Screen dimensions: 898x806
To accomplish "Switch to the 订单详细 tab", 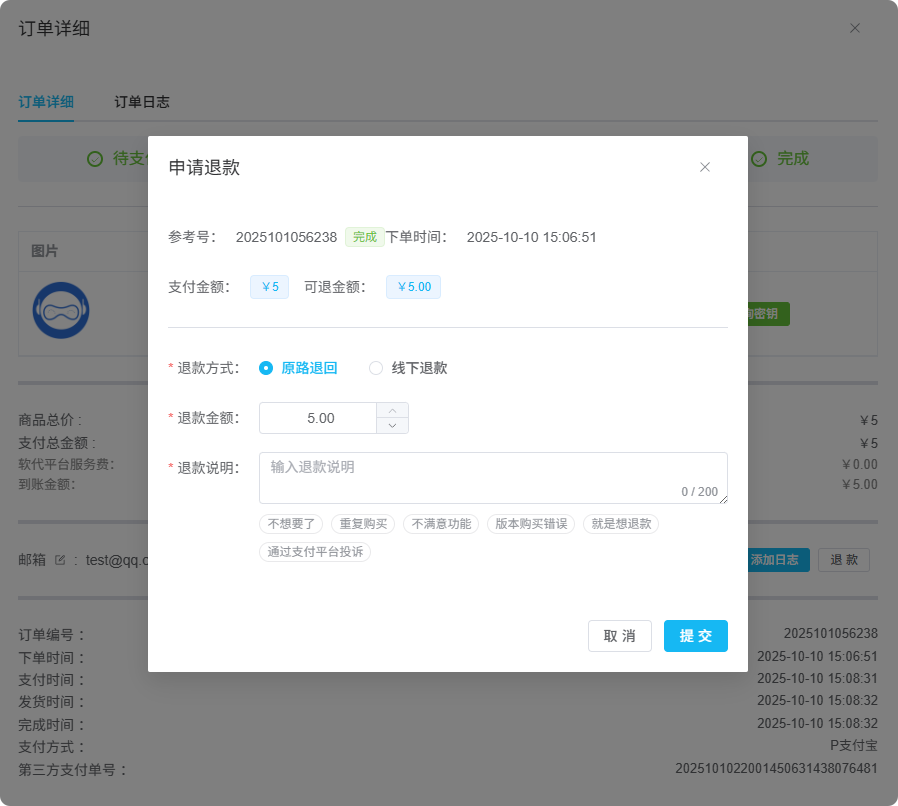I will [x=46, y=102].
